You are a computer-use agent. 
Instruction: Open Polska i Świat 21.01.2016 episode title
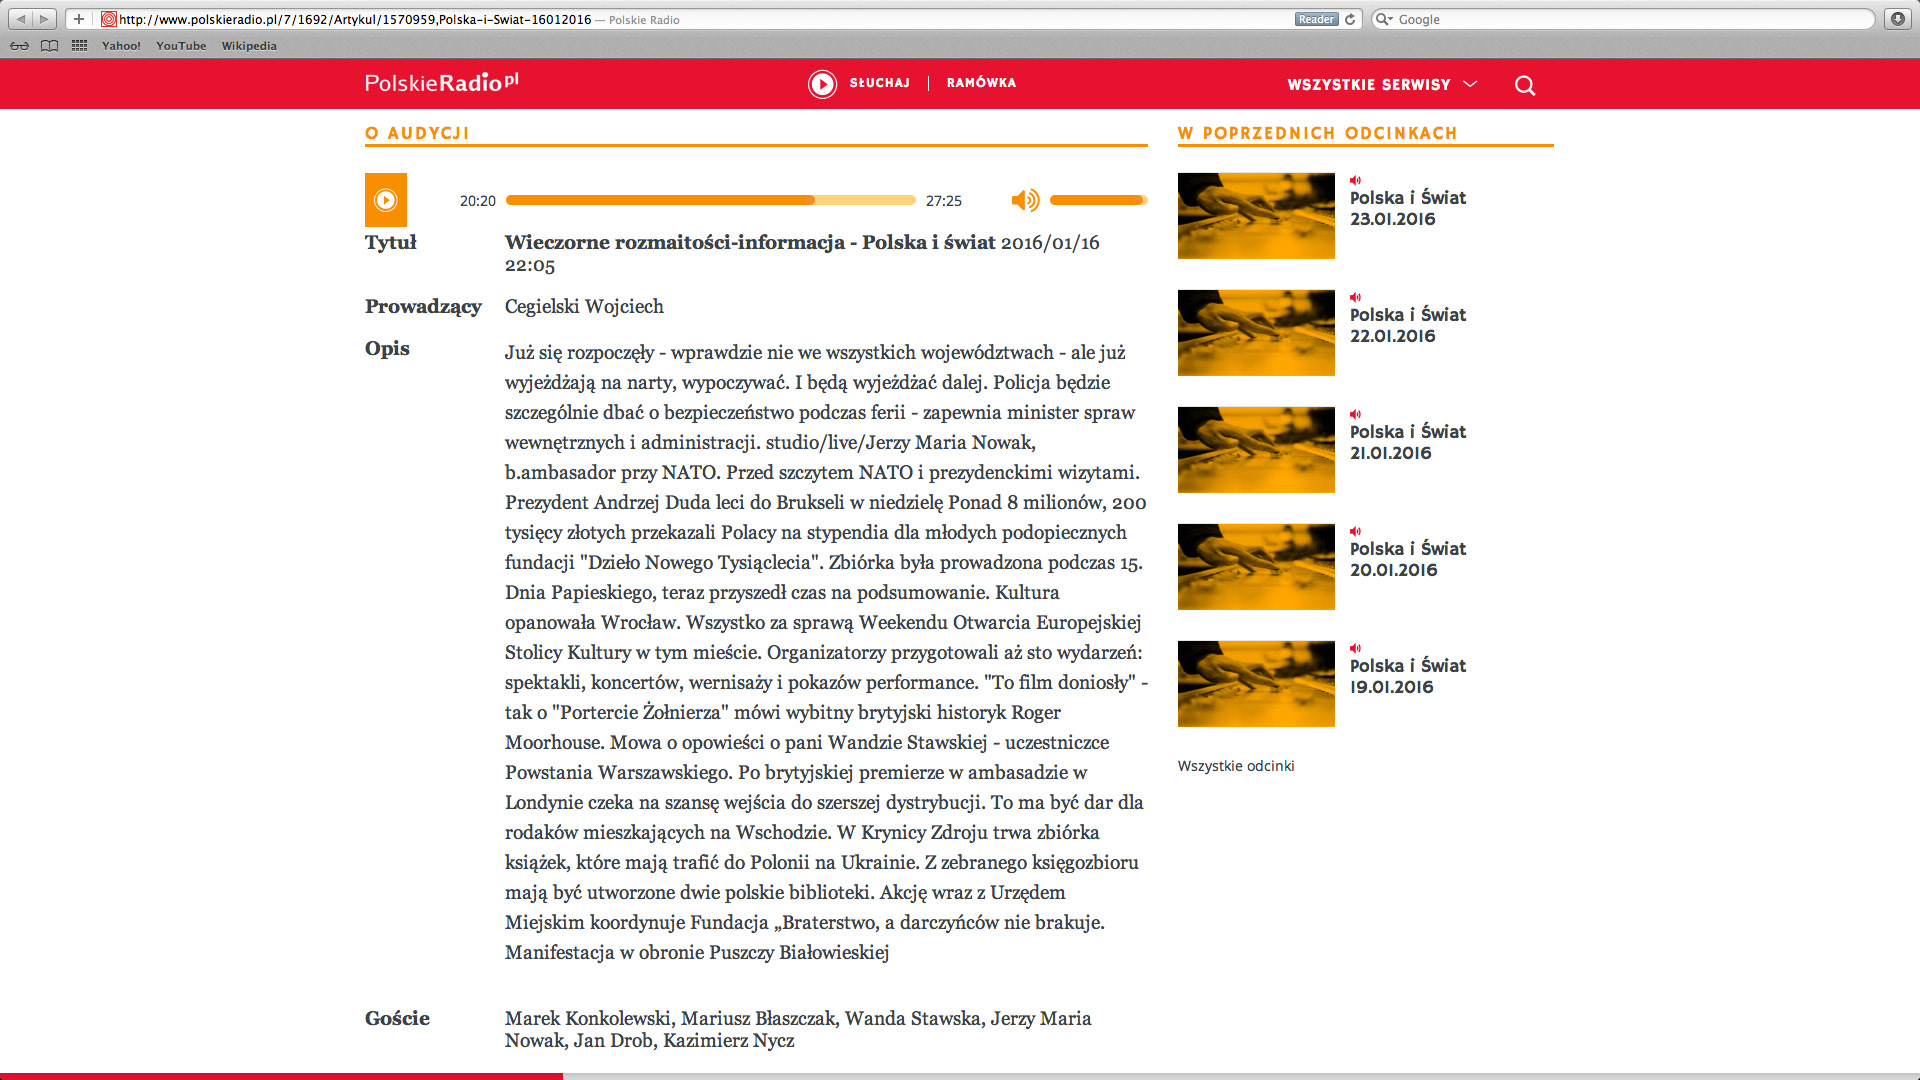pos(1408,442)
